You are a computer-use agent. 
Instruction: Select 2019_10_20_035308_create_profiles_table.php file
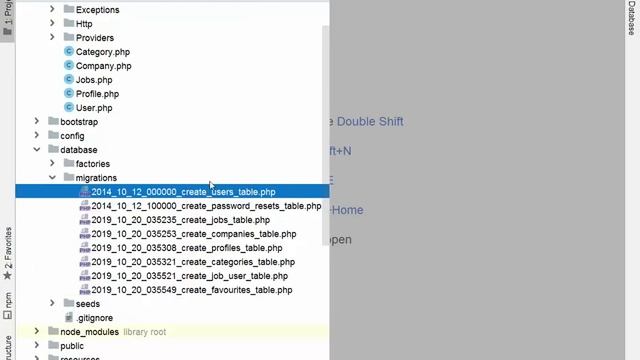[187, 248]
